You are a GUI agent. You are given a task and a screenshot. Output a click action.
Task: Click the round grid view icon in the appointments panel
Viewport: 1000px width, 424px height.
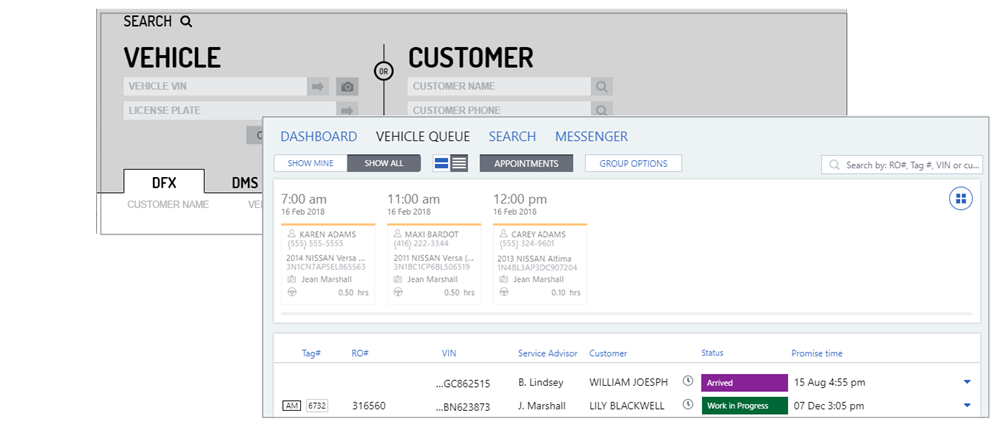(960, 199)
